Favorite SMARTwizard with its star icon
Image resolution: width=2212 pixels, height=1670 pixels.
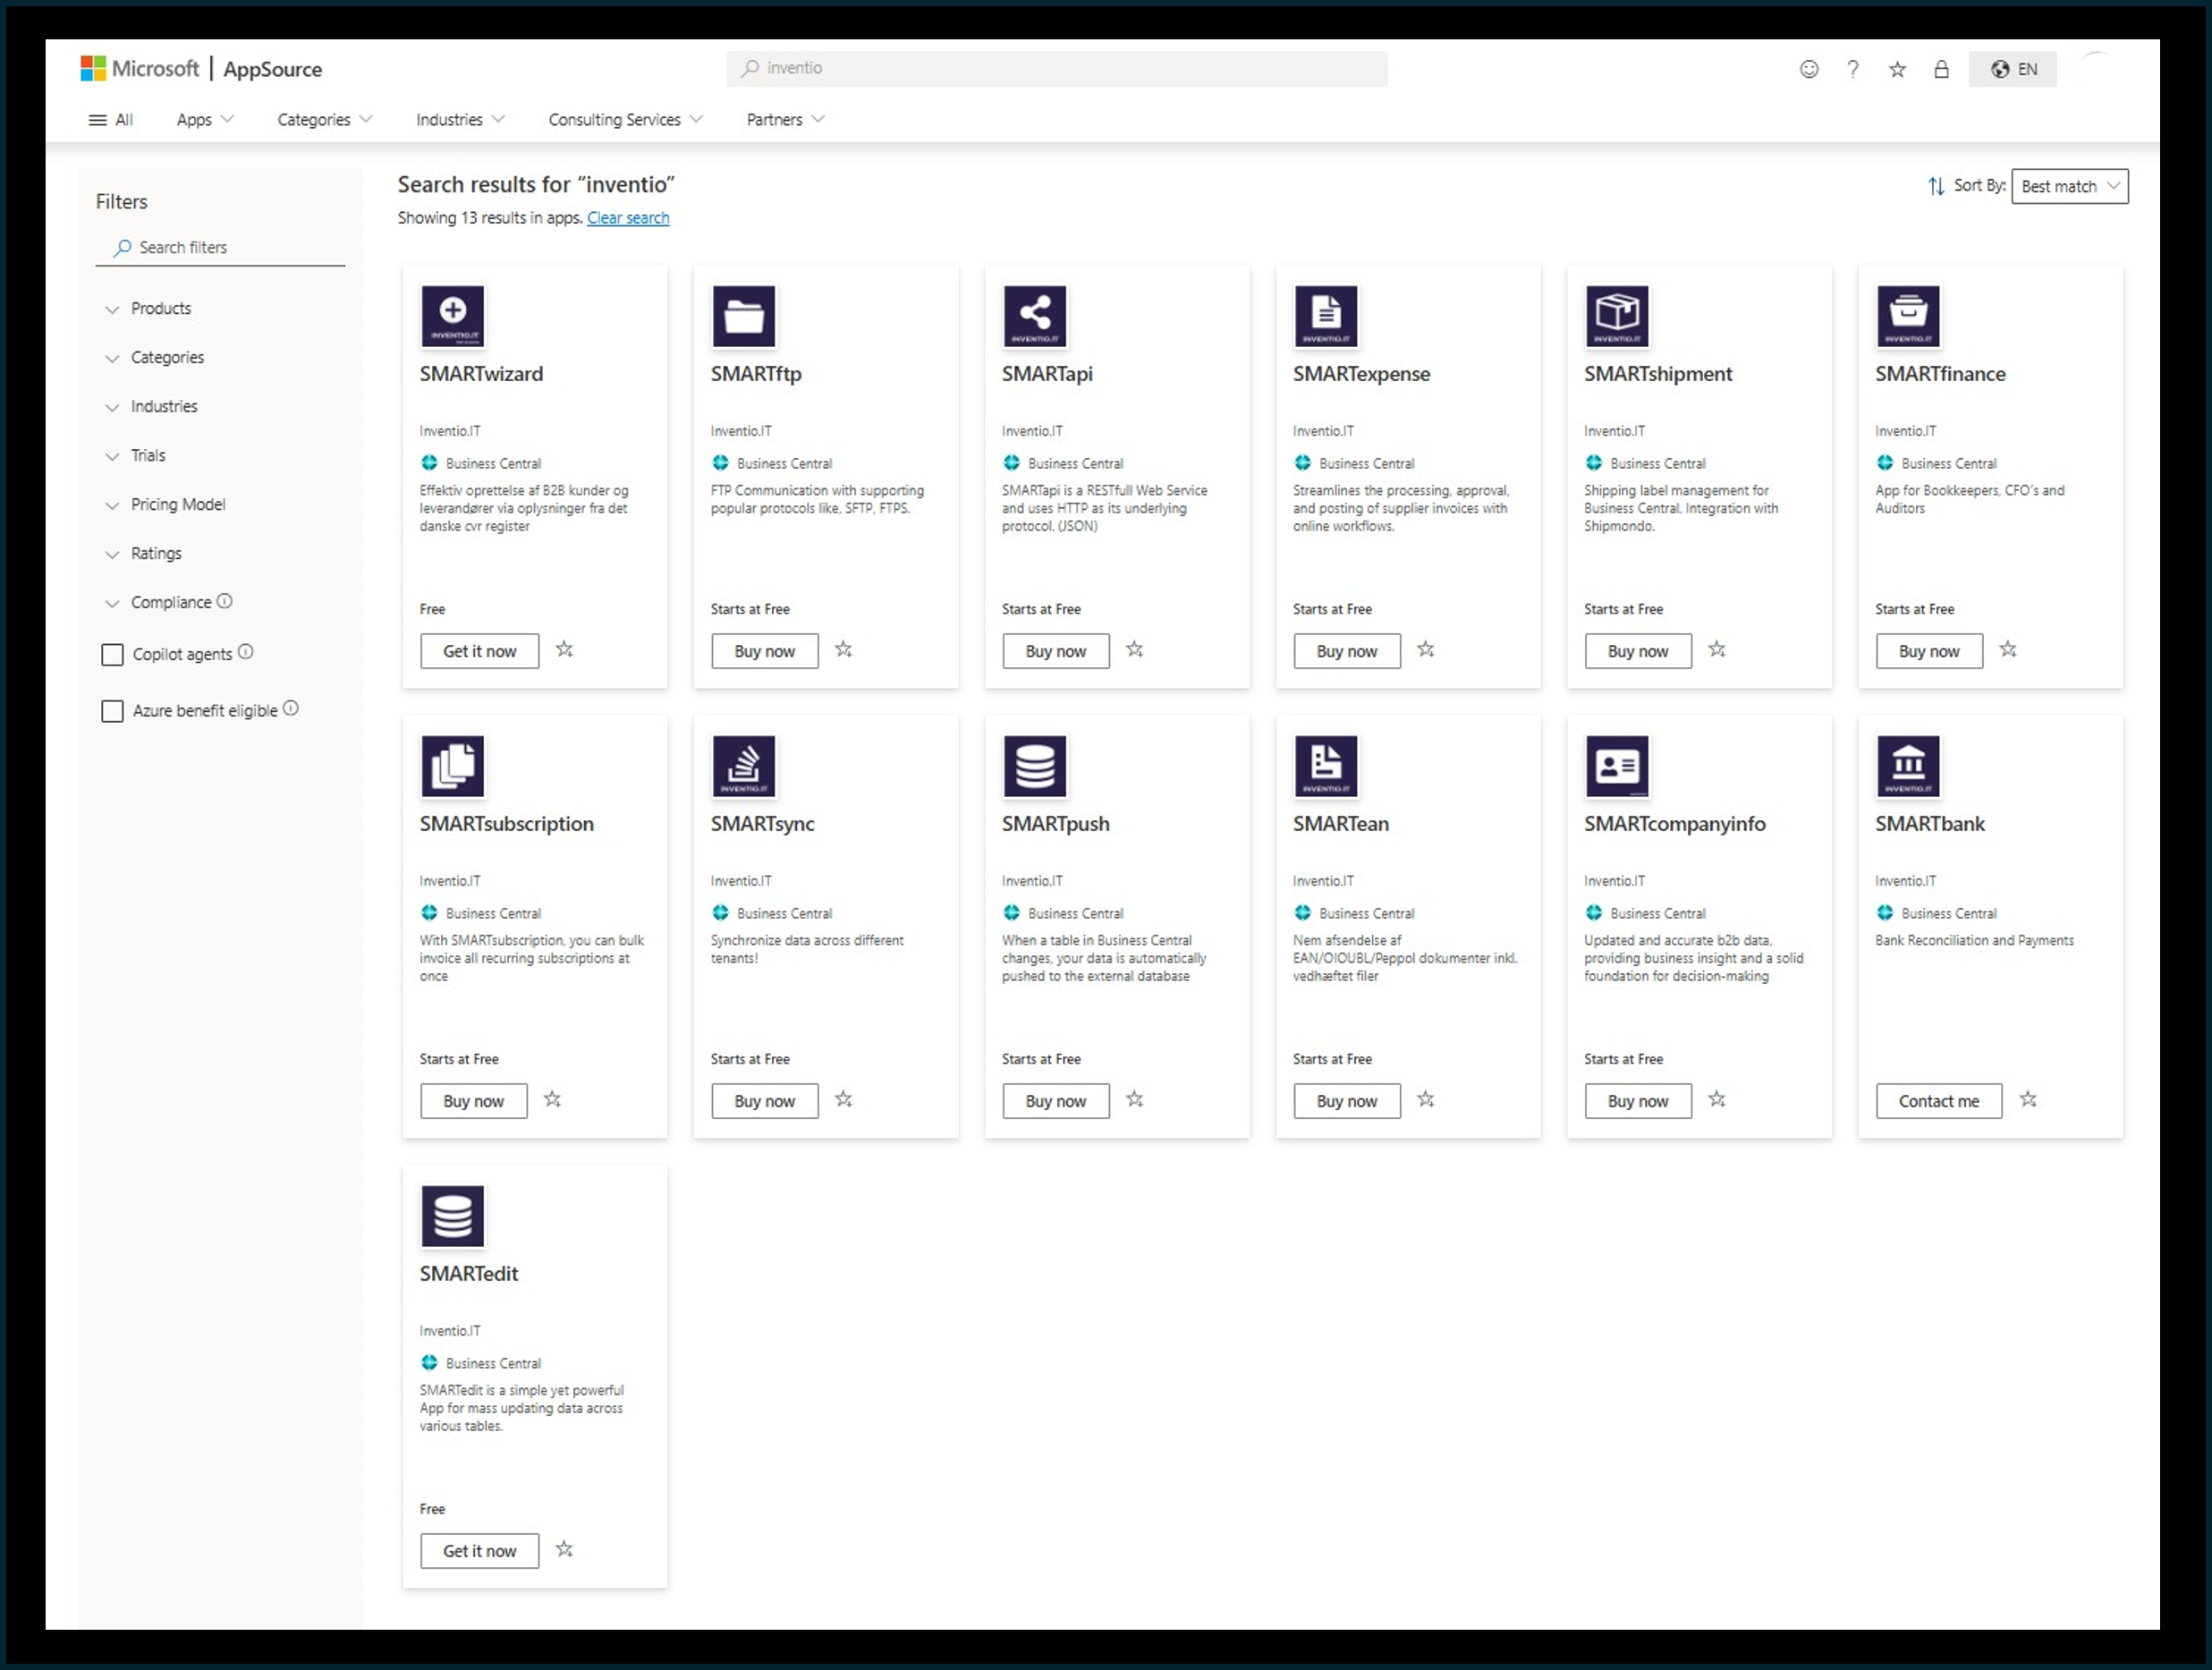click(565, 650)
